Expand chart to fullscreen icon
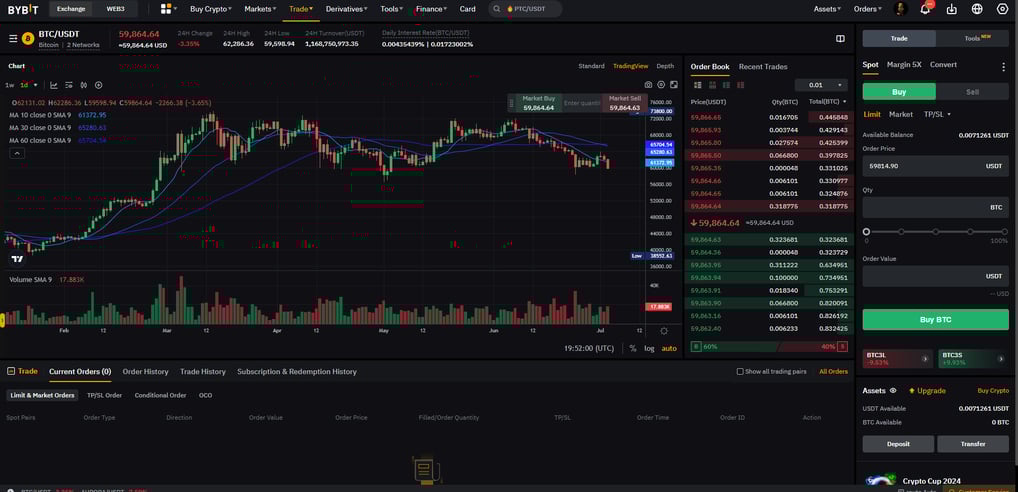1018x492 pixels. 674,85
